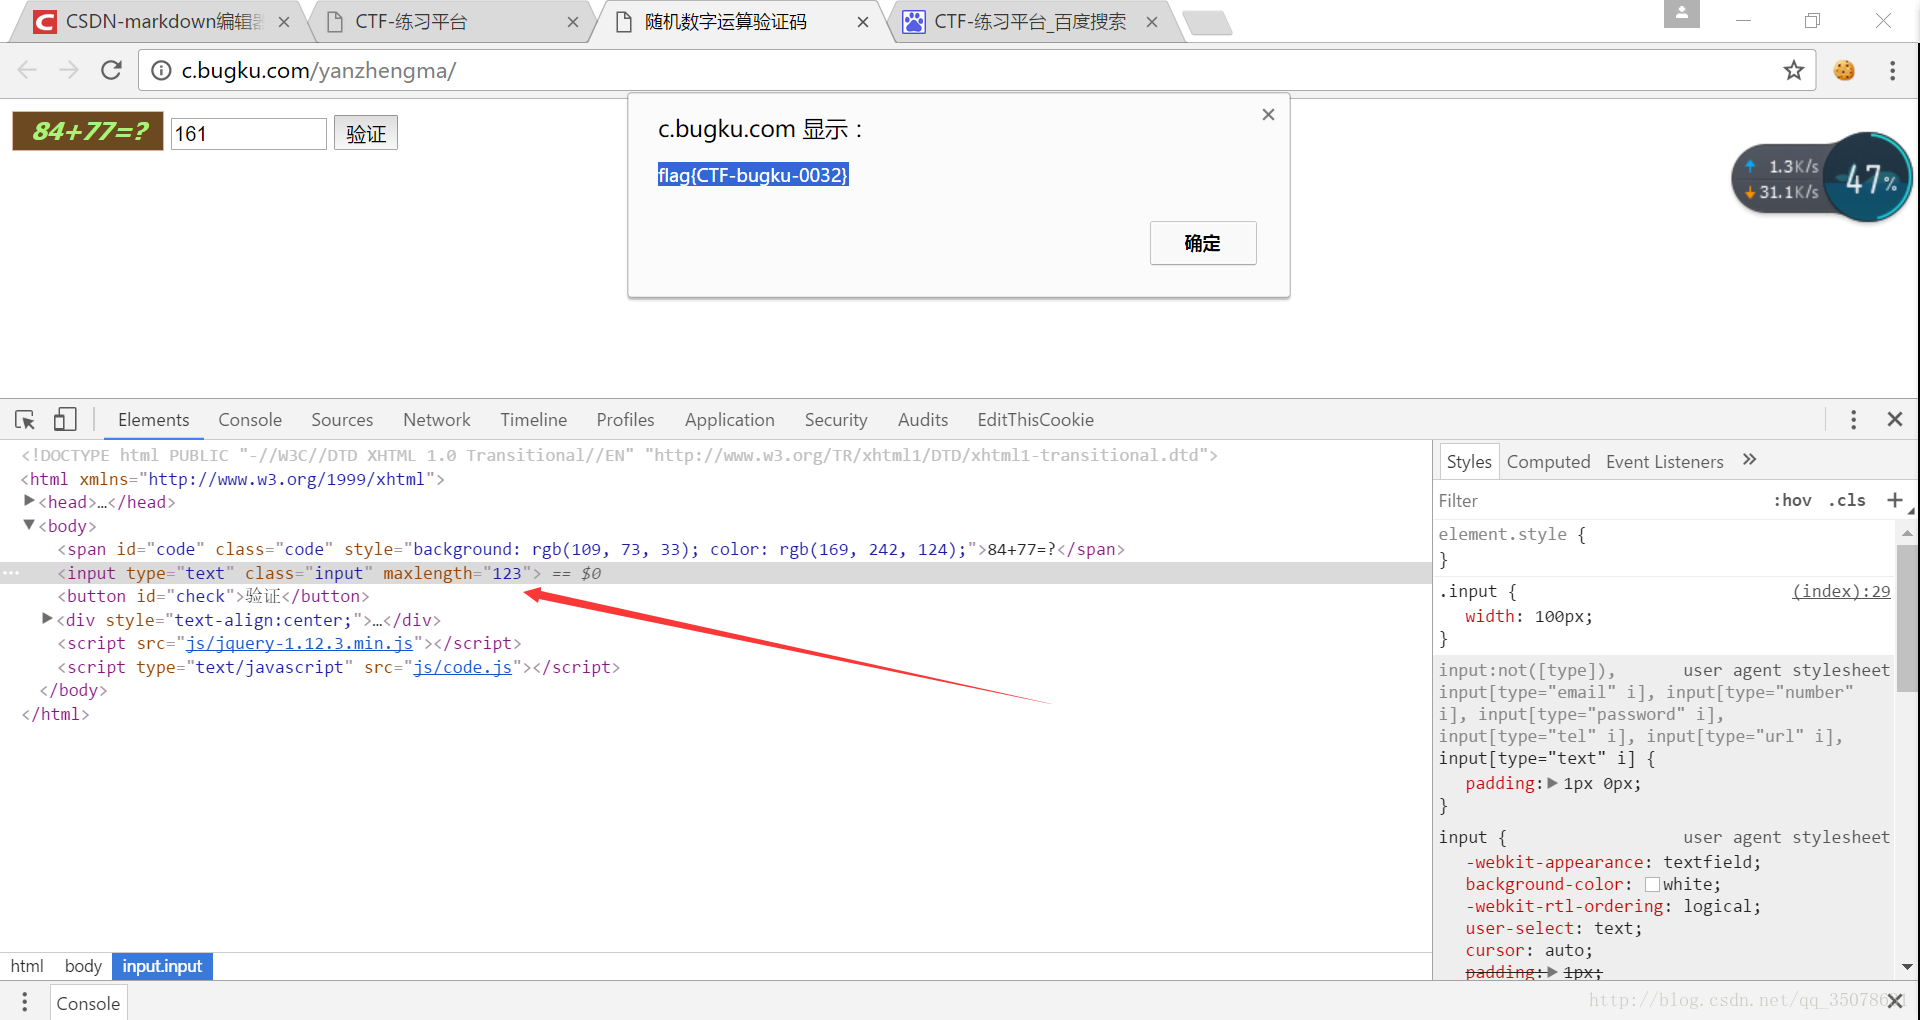Click the browser back arrow
The height and width of the screenshot is (1020, 1920).
pyautogui.click(x=27, y=70)
